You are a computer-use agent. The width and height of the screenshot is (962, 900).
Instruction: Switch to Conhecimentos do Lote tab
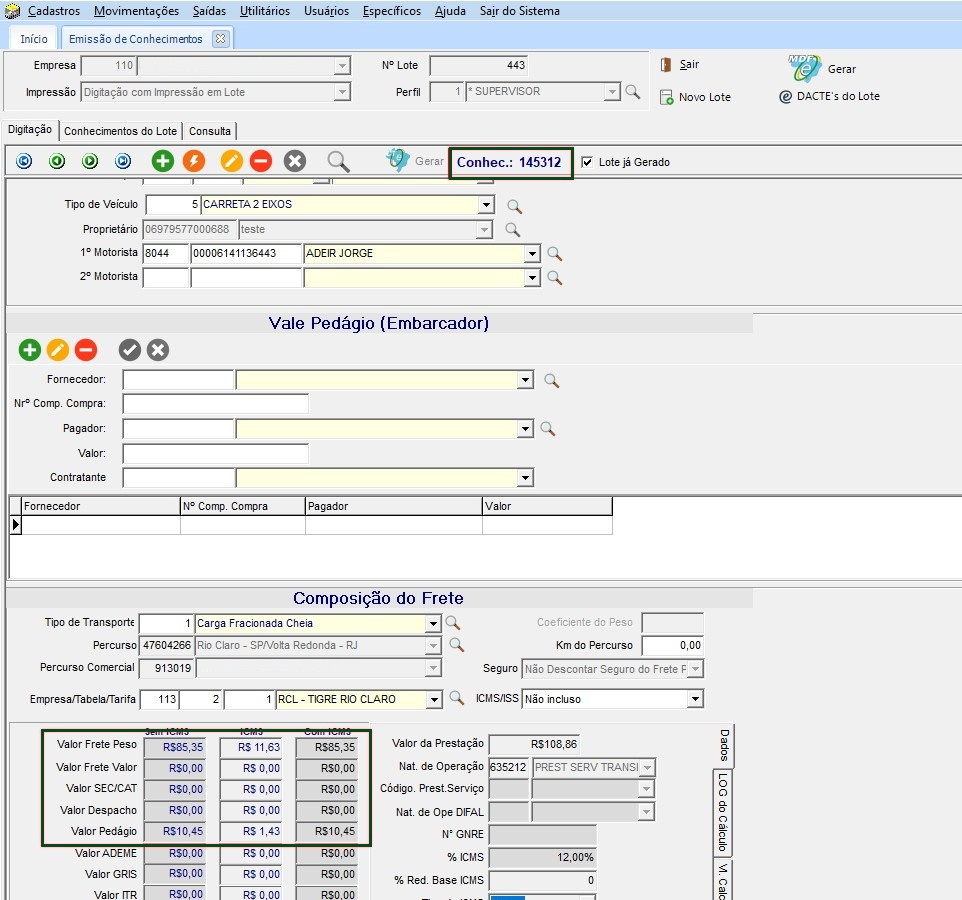click(x=120, y=131)
